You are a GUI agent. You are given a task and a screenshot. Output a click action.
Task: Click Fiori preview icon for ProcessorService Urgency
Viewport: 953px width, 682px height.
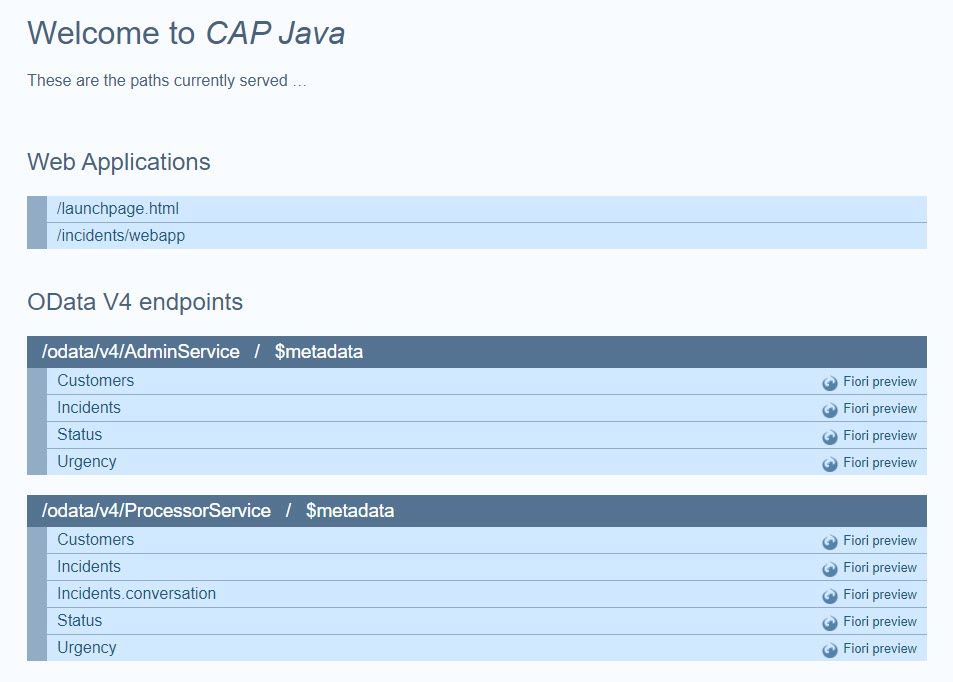(830, 650)
